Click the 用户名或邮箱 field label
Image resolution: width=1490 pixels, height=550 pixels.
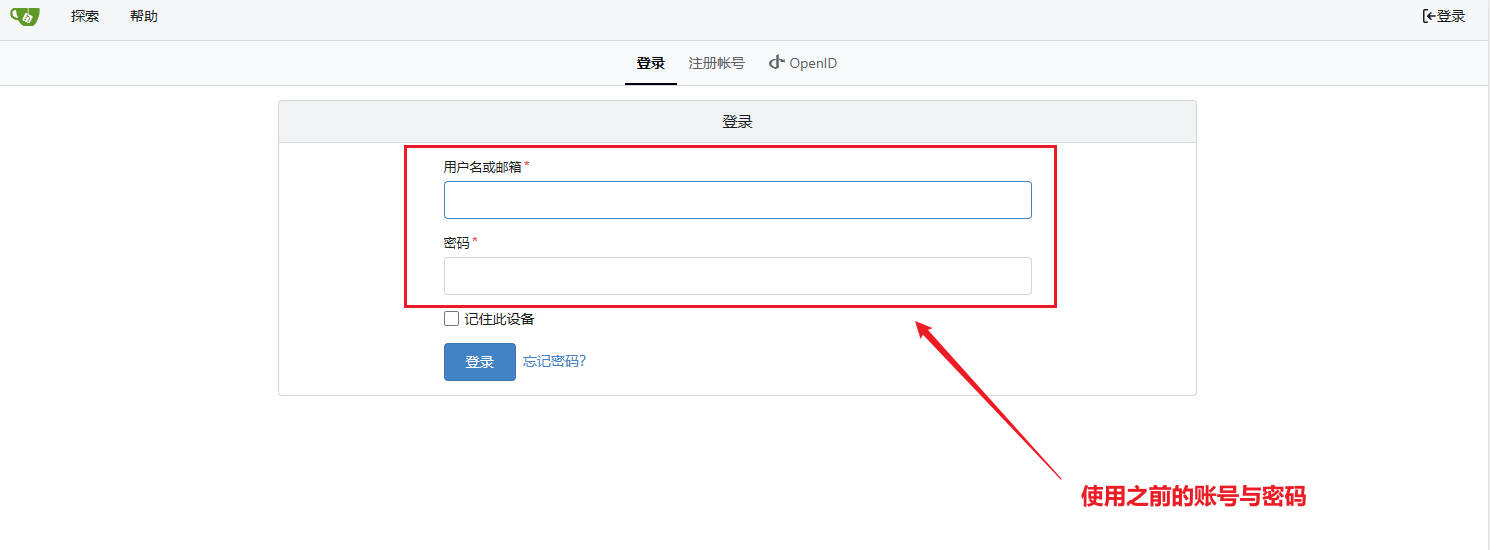coord(483,167)
